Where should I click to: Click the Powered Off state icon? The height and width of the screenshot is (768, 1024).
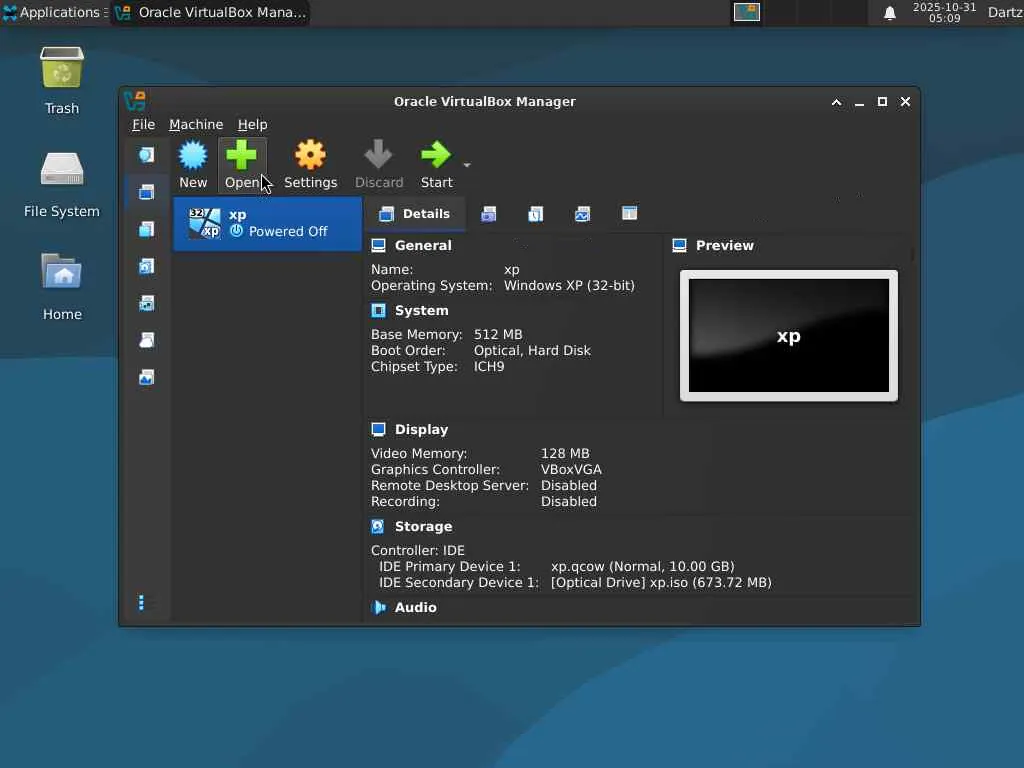coord(236,231)
